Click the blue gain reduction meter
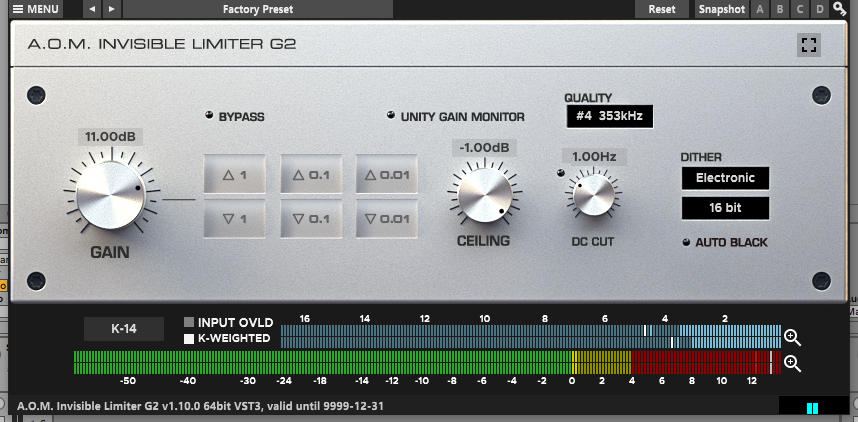This screenshot has height=422, width=858. pos(531,336)
